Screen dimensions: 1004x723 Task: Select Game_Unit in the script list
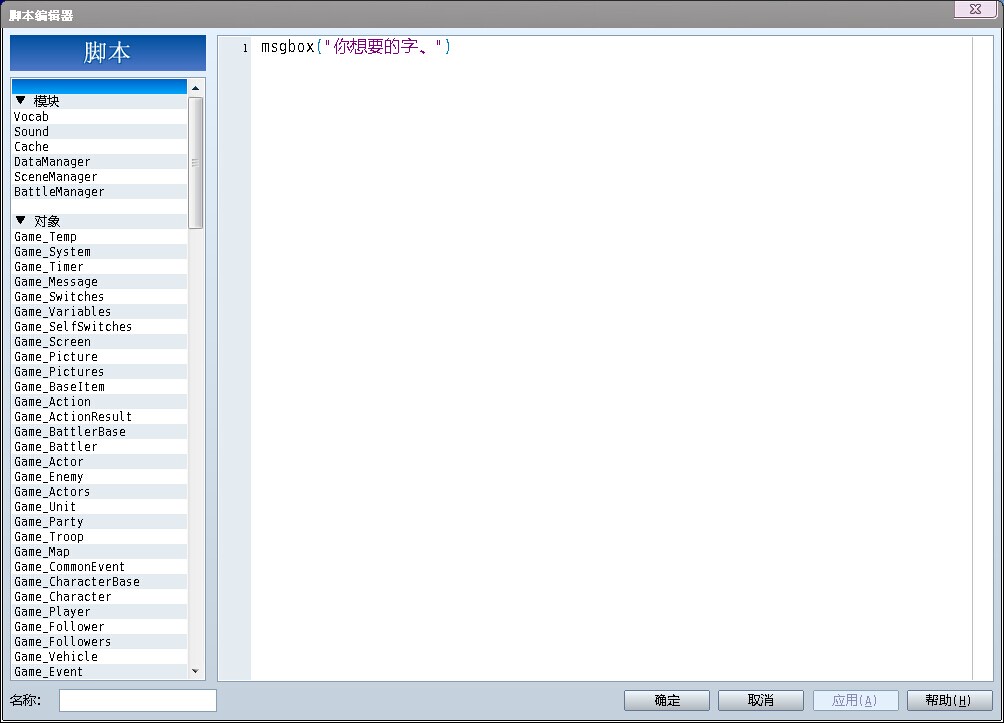[99, 507]
